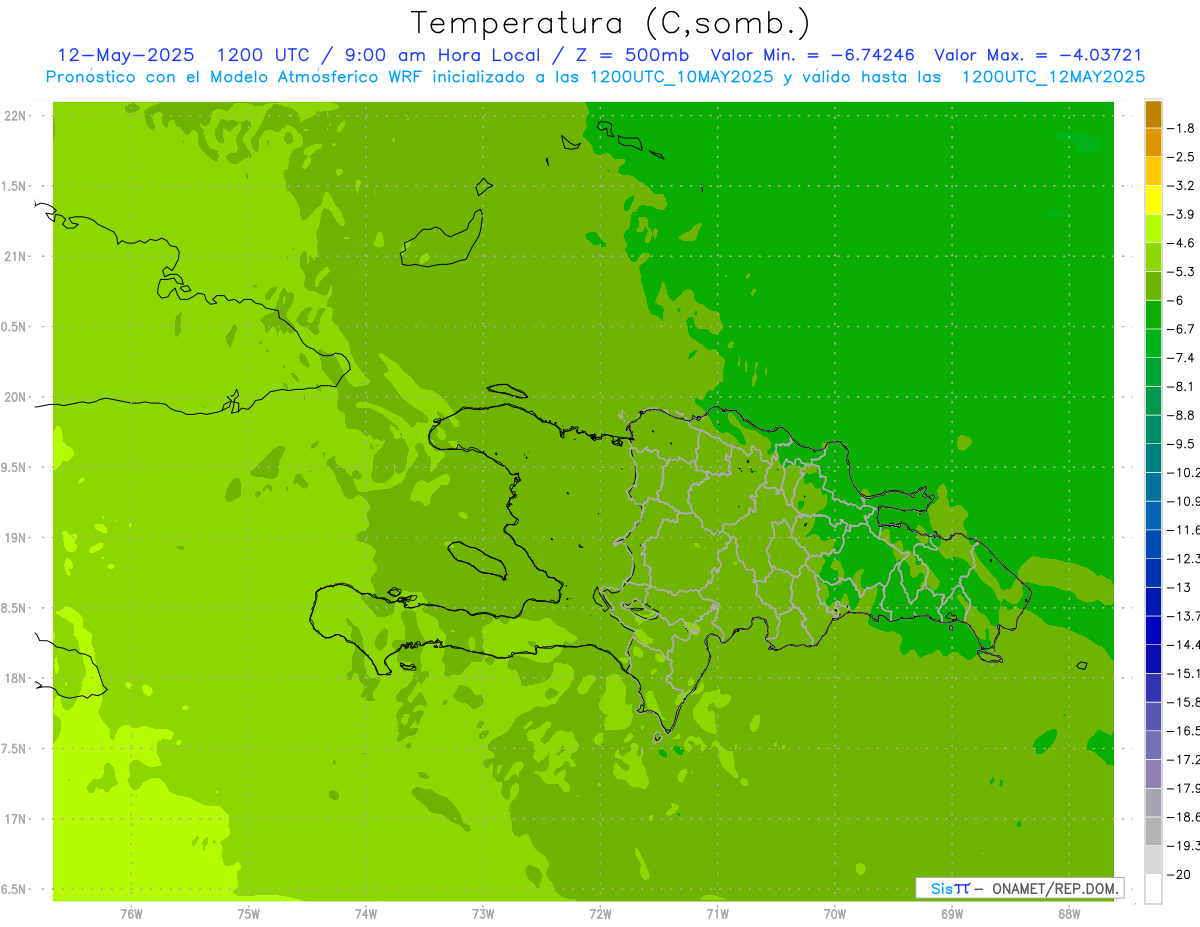Screen dimensions: 1200x927
Task: Click the '18N' latitude label
Action: click(16, 678)
